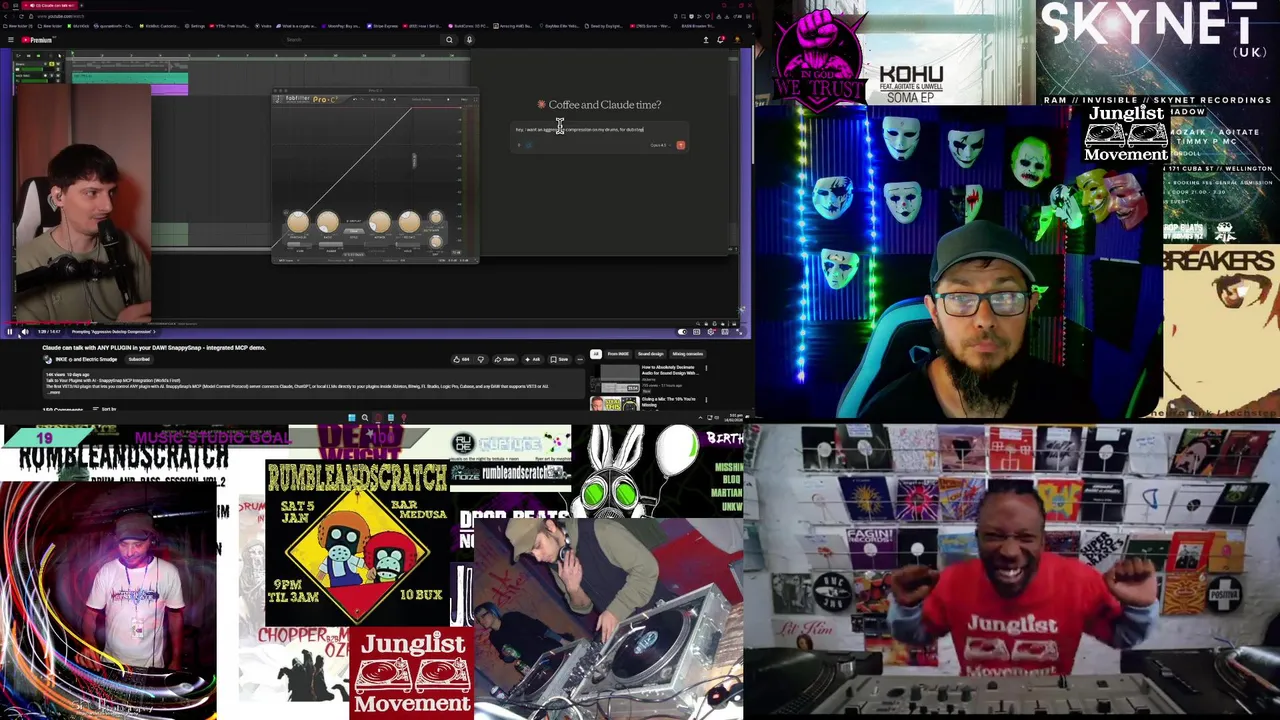The width and height of the screenshot is (1280, 720).
Task: Select the Sound design filter chip
Action: pos(650,354)
